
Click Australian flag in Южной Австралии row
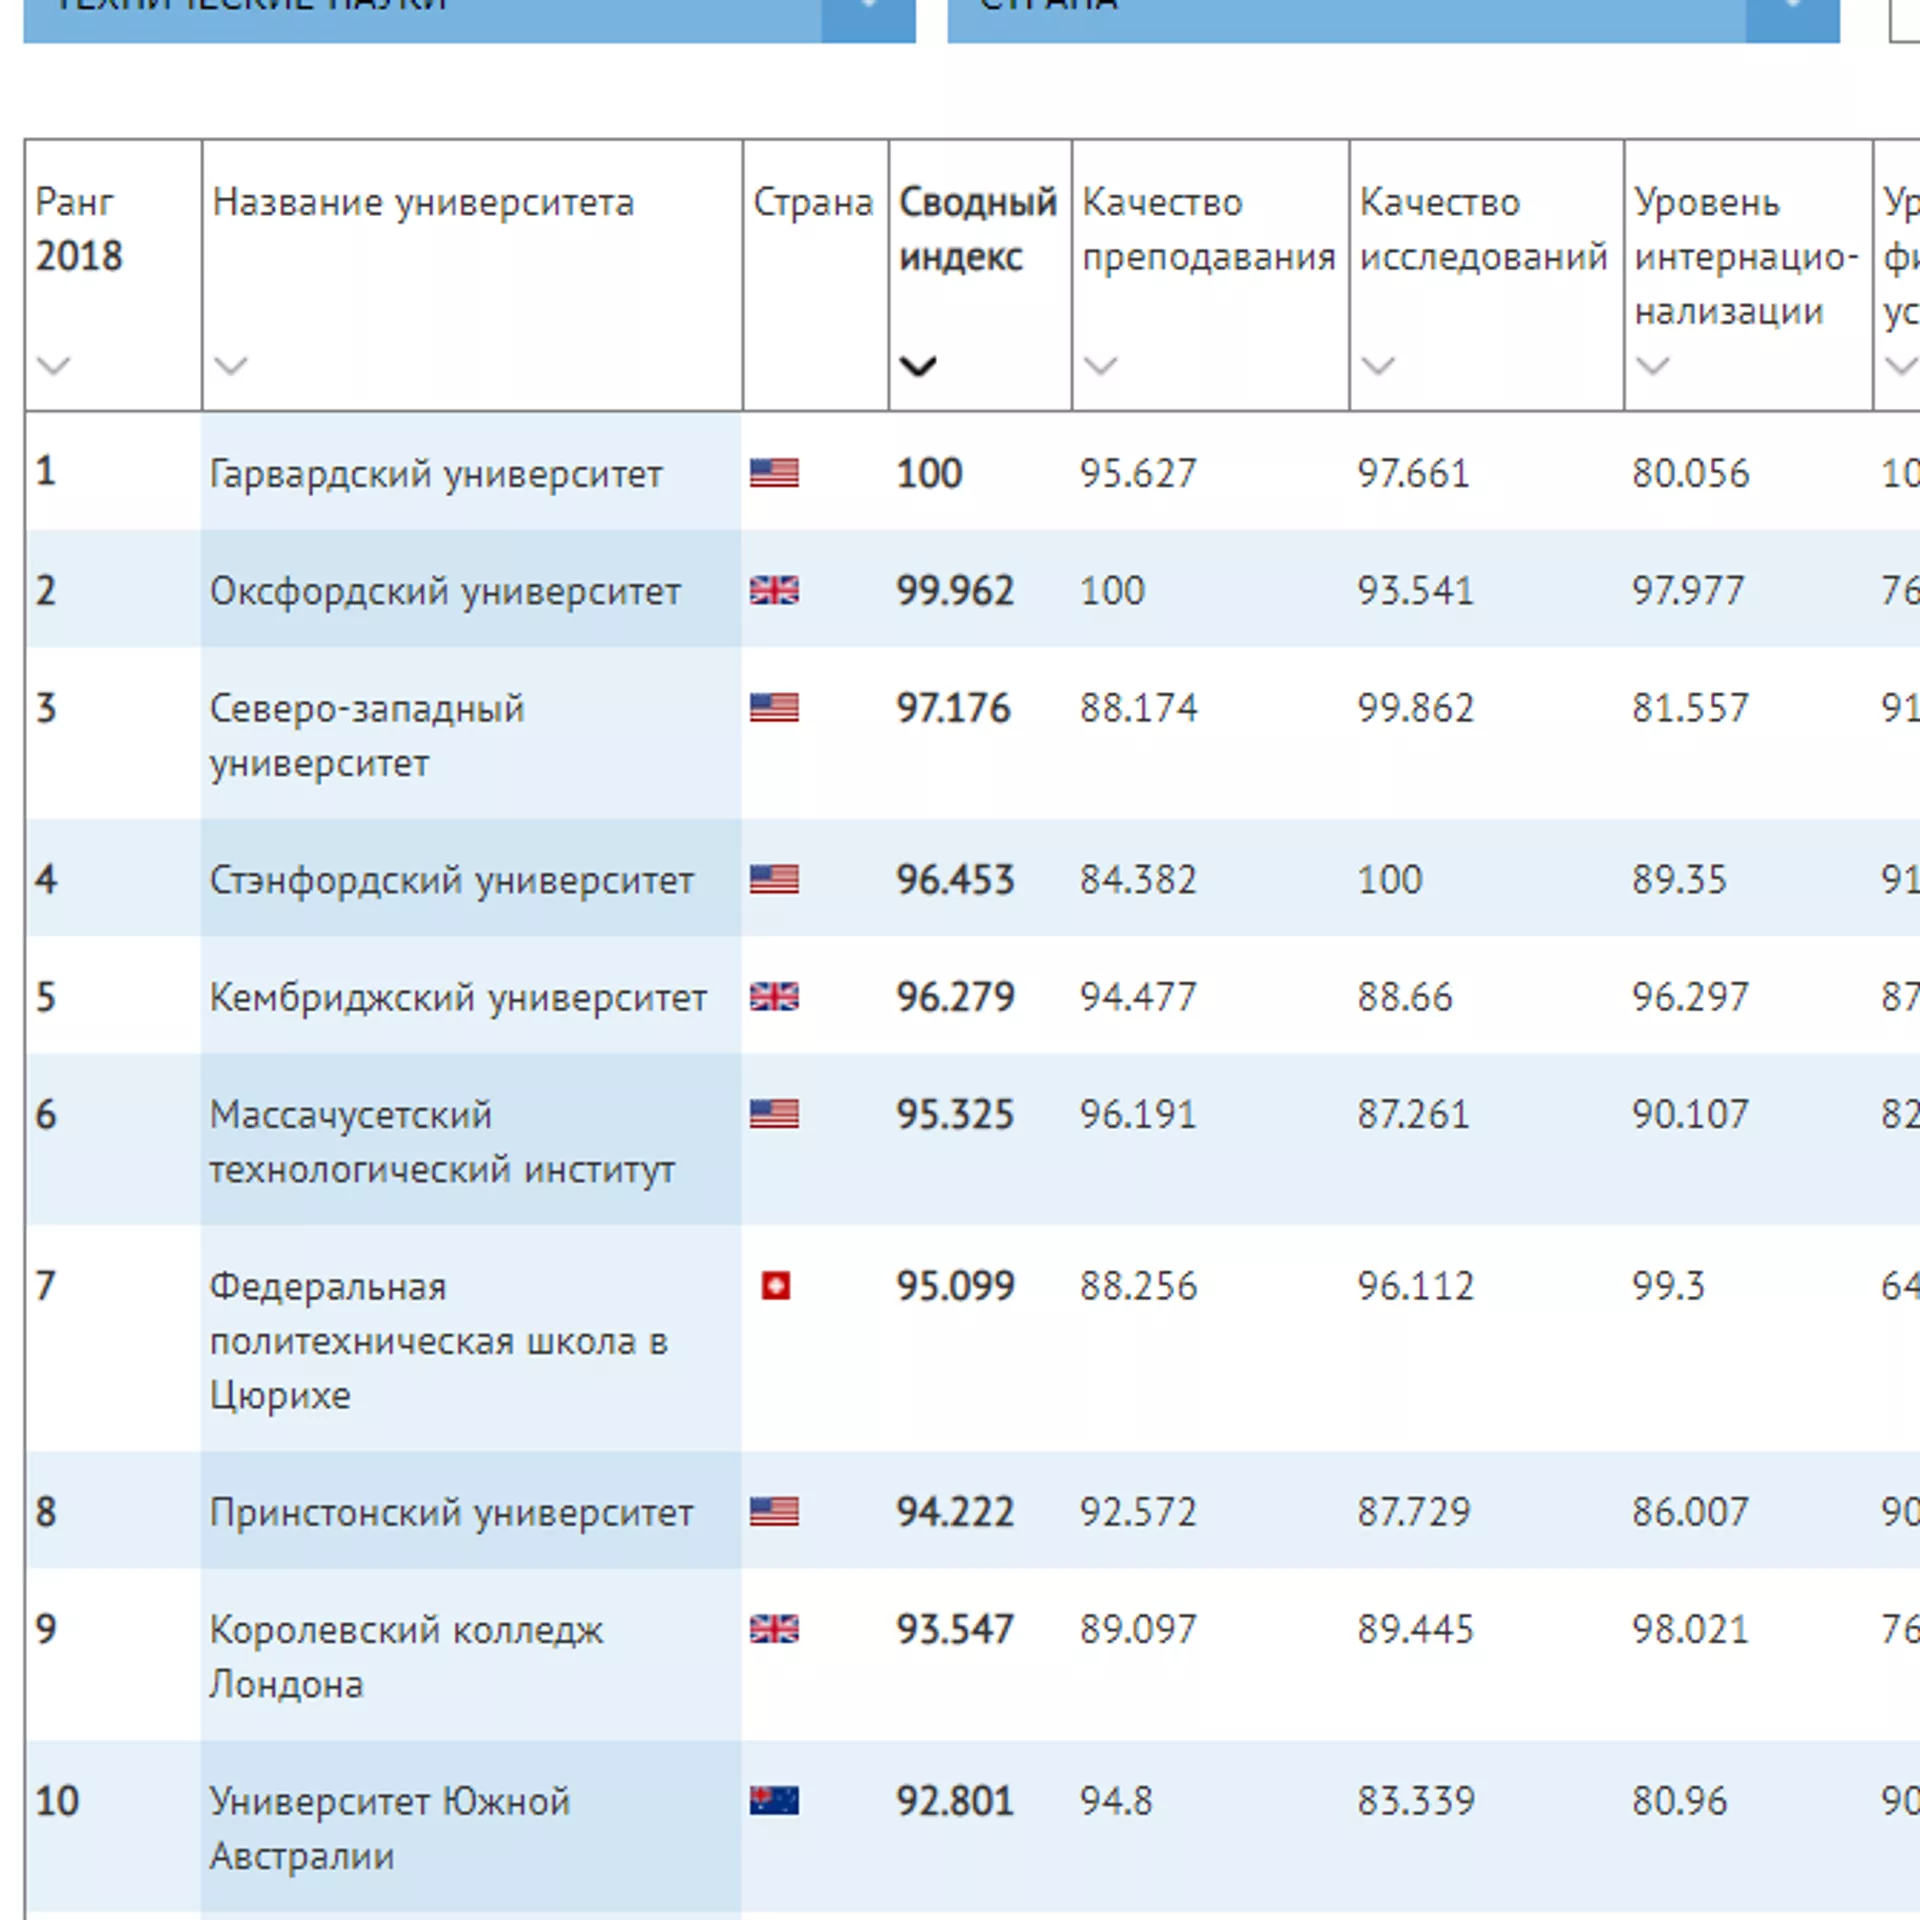[x=774, y=1800]
